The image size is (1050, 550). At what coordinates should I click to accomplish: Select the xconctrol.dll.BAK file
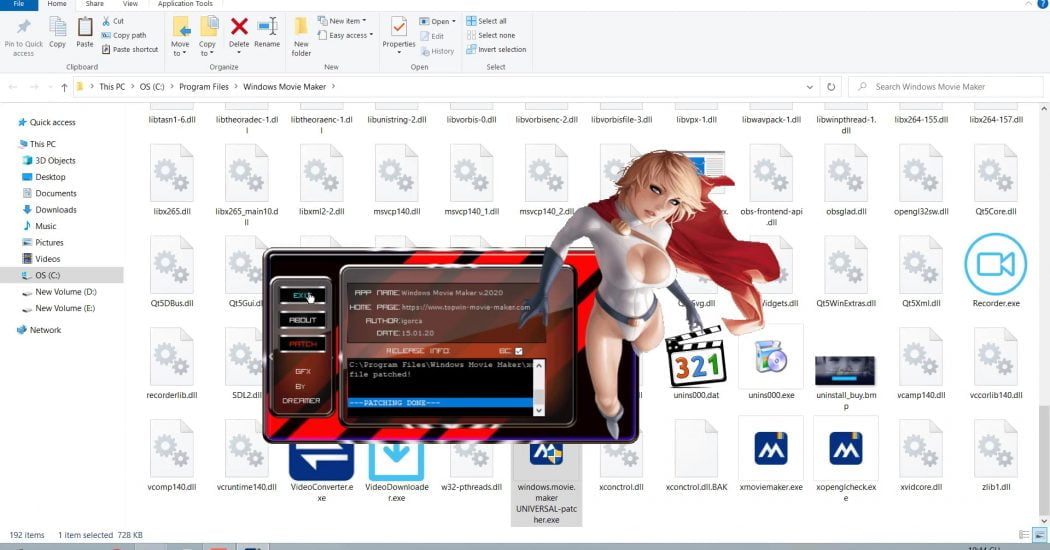[696, 448]
